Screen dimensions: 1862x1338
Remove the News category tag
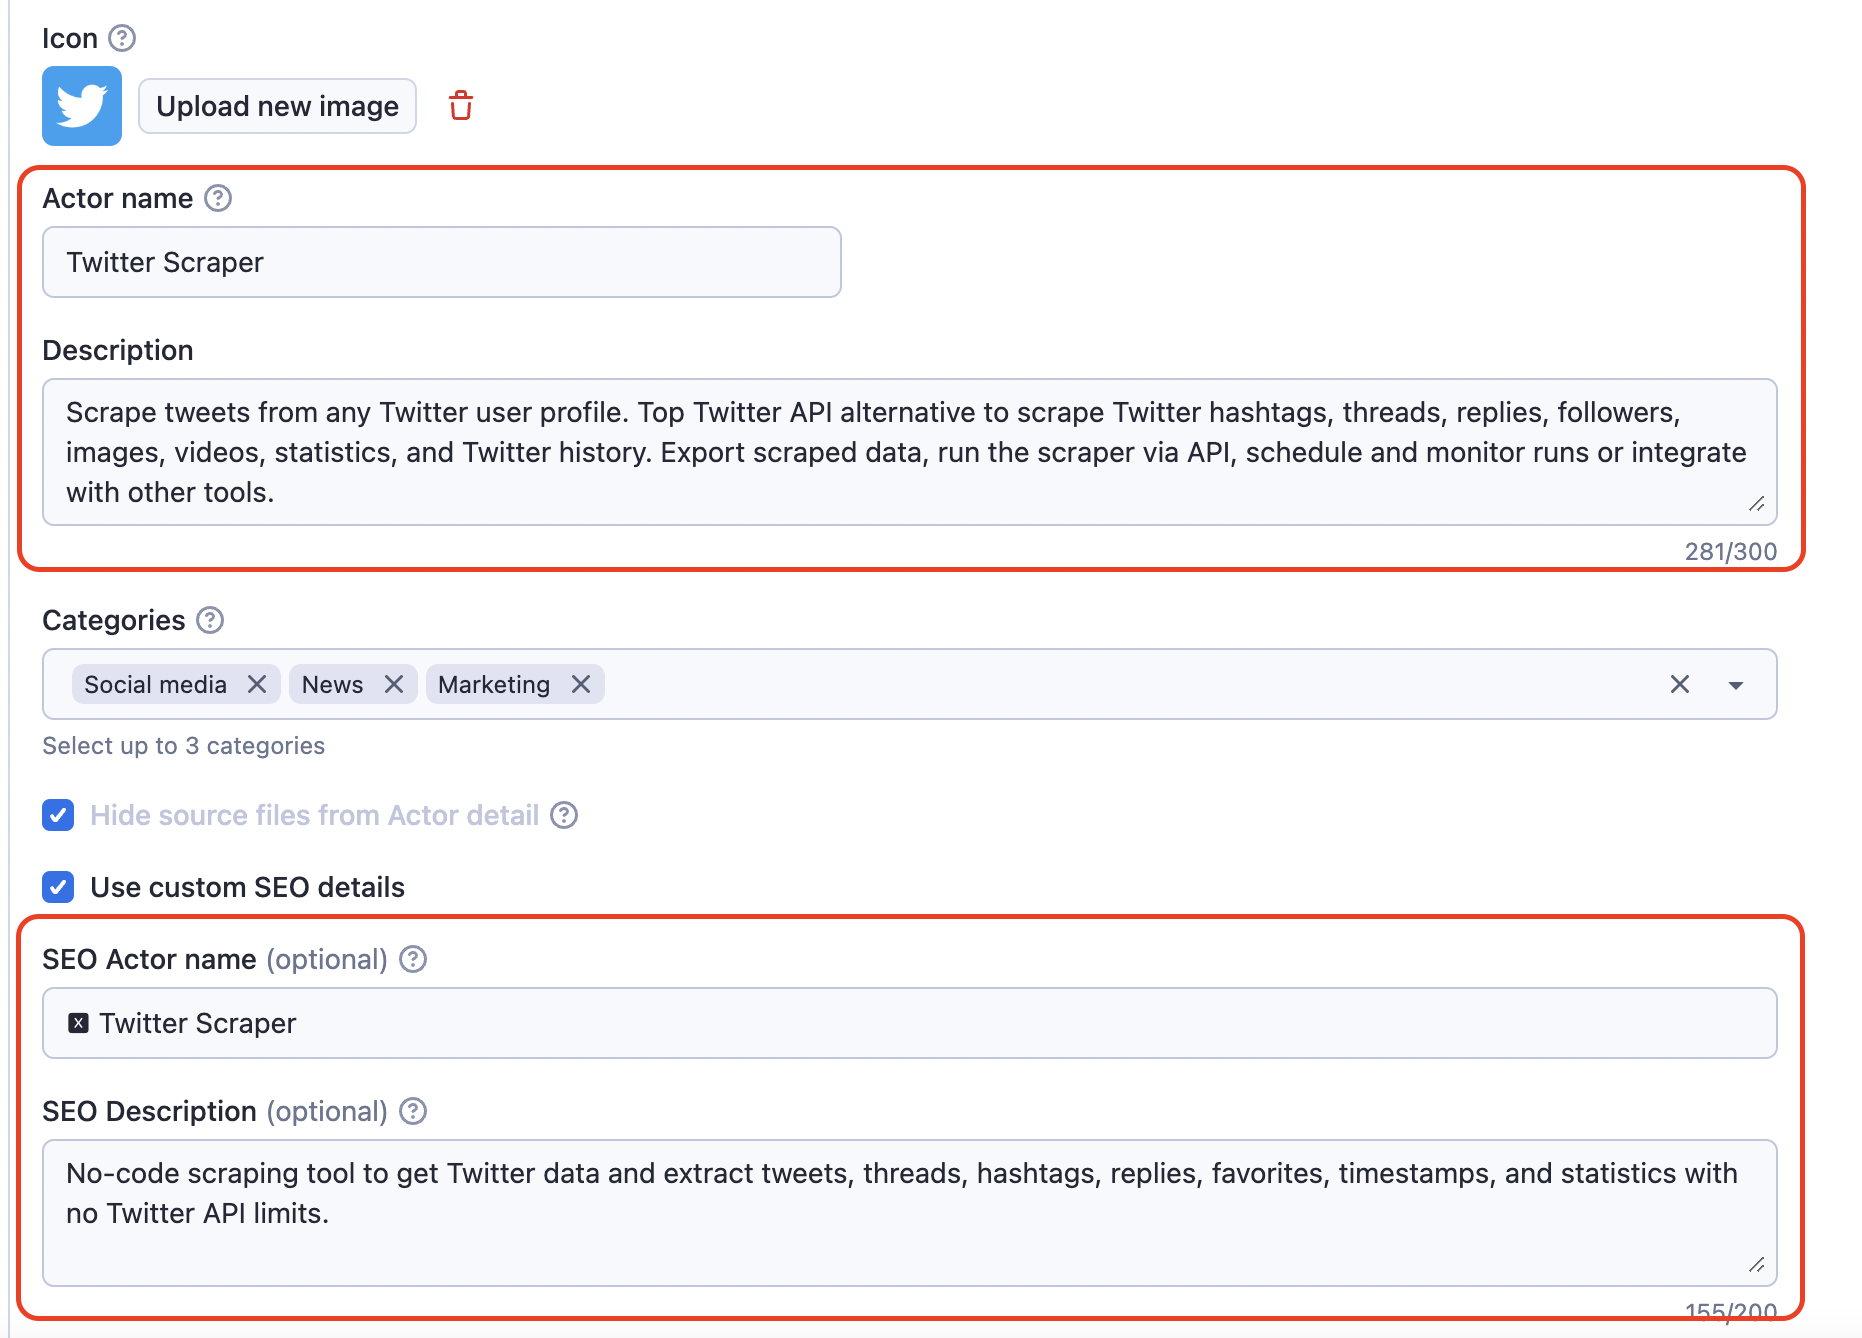394,684
